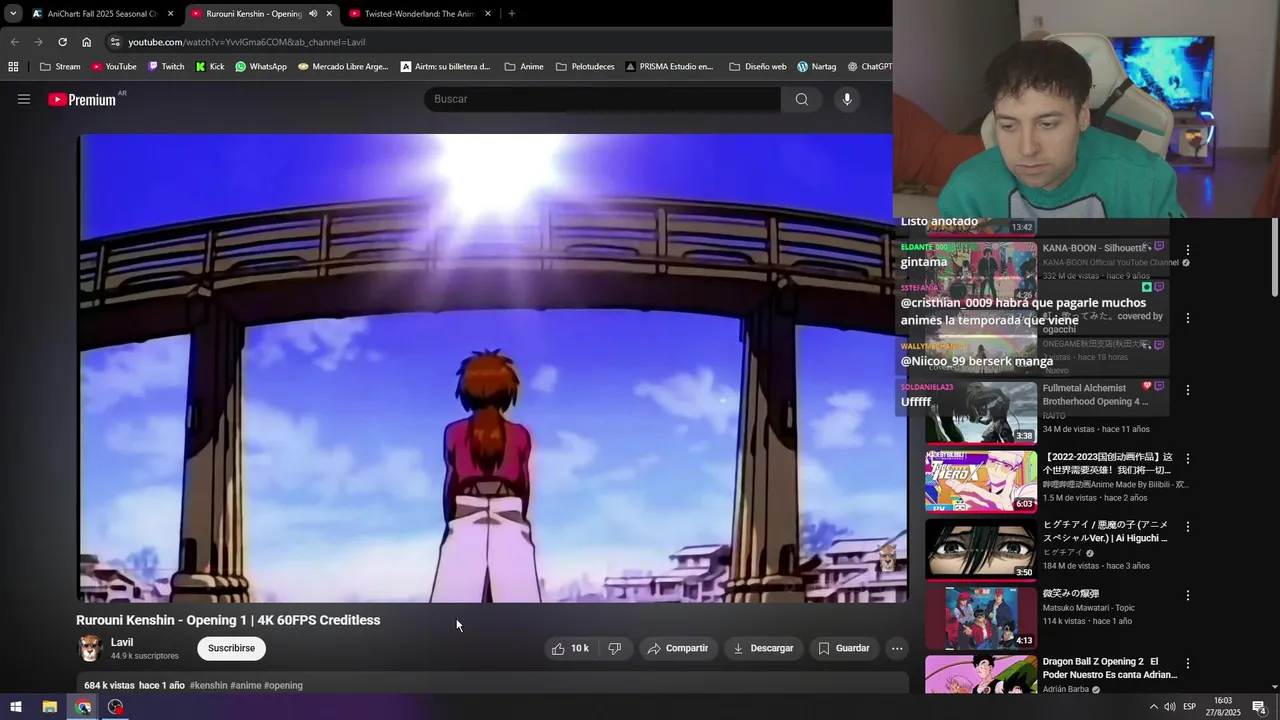1280x720 pixels.
Task: Open Chrome from the taskbar
Action: click(83, 707)
